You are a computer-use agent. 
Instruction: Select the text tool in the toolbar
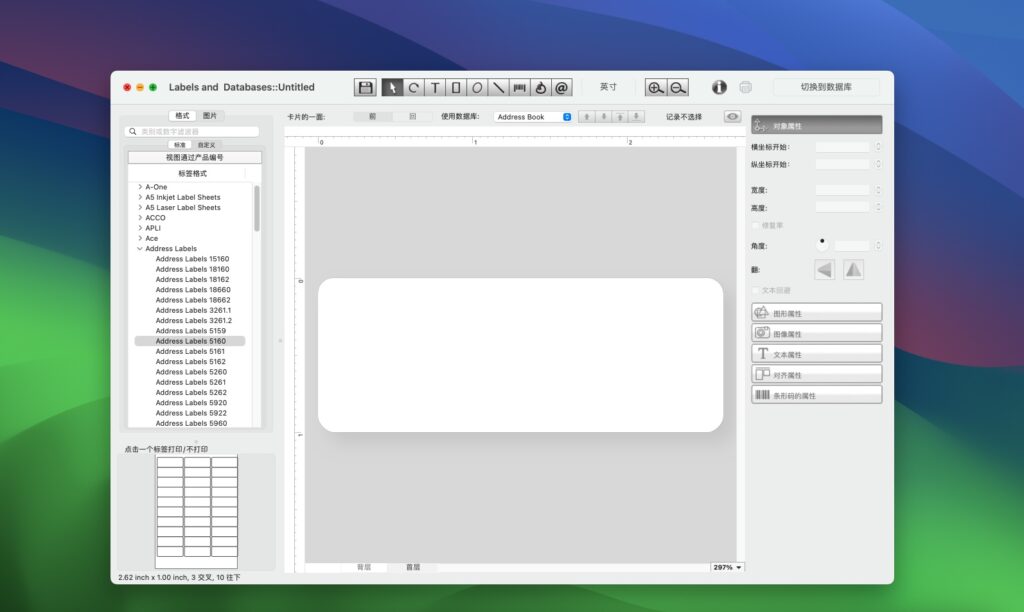tap(434, 88)
